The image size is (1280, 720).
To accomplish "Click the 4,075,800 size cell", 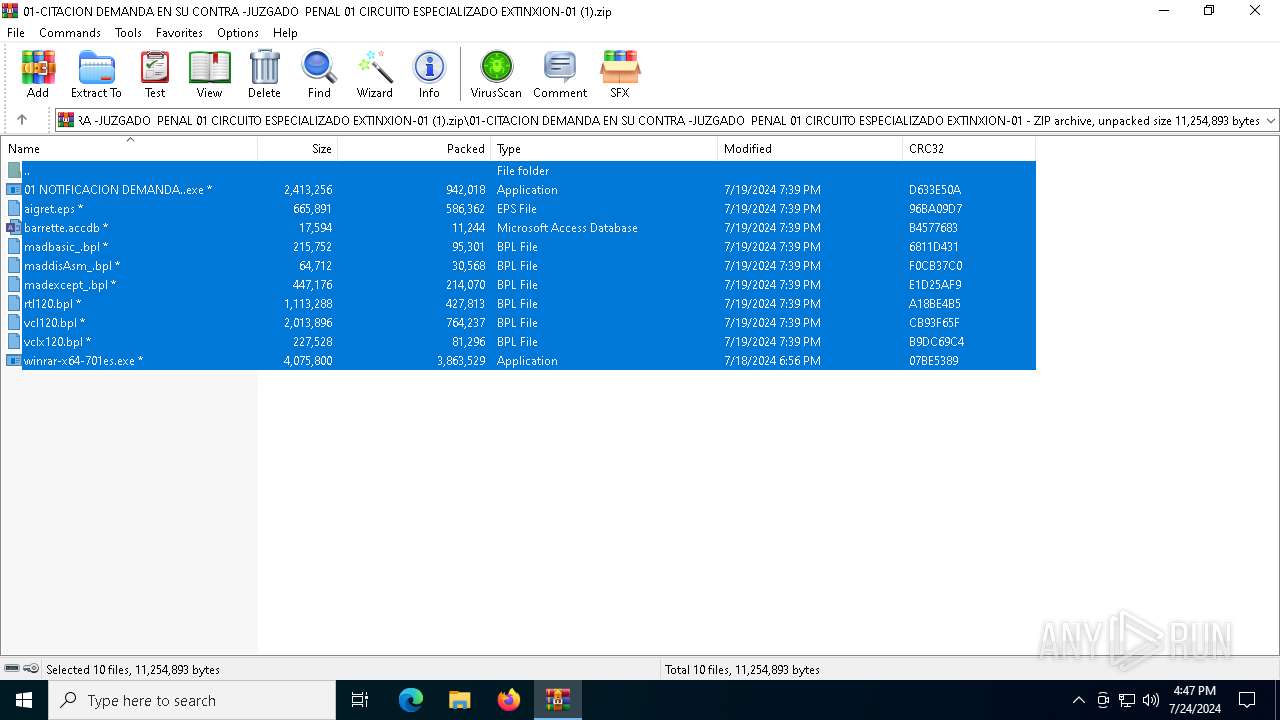I will pyautogui.click(x=308, y=361).
